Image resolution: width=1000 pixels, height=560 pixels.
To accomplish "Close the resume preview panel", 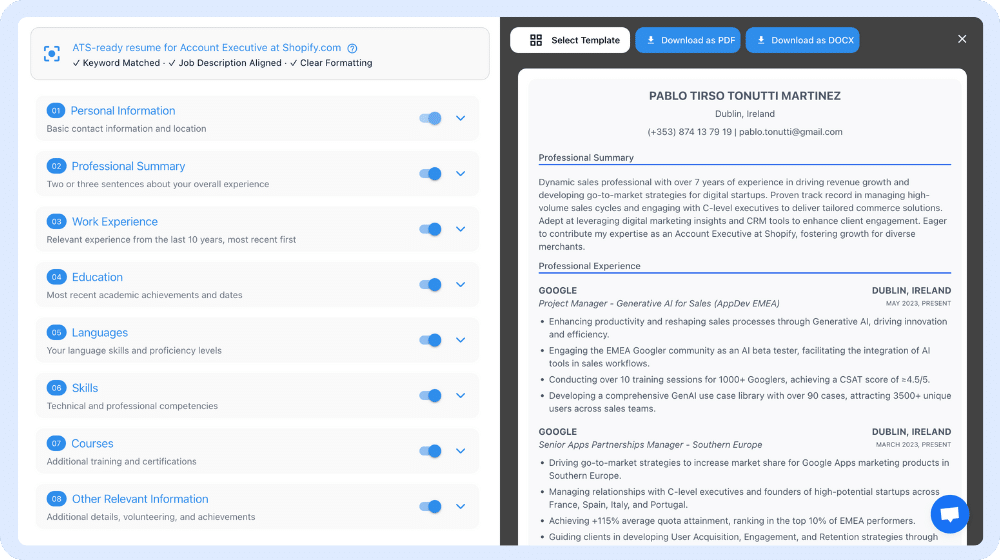I will [x=962, y=39].
